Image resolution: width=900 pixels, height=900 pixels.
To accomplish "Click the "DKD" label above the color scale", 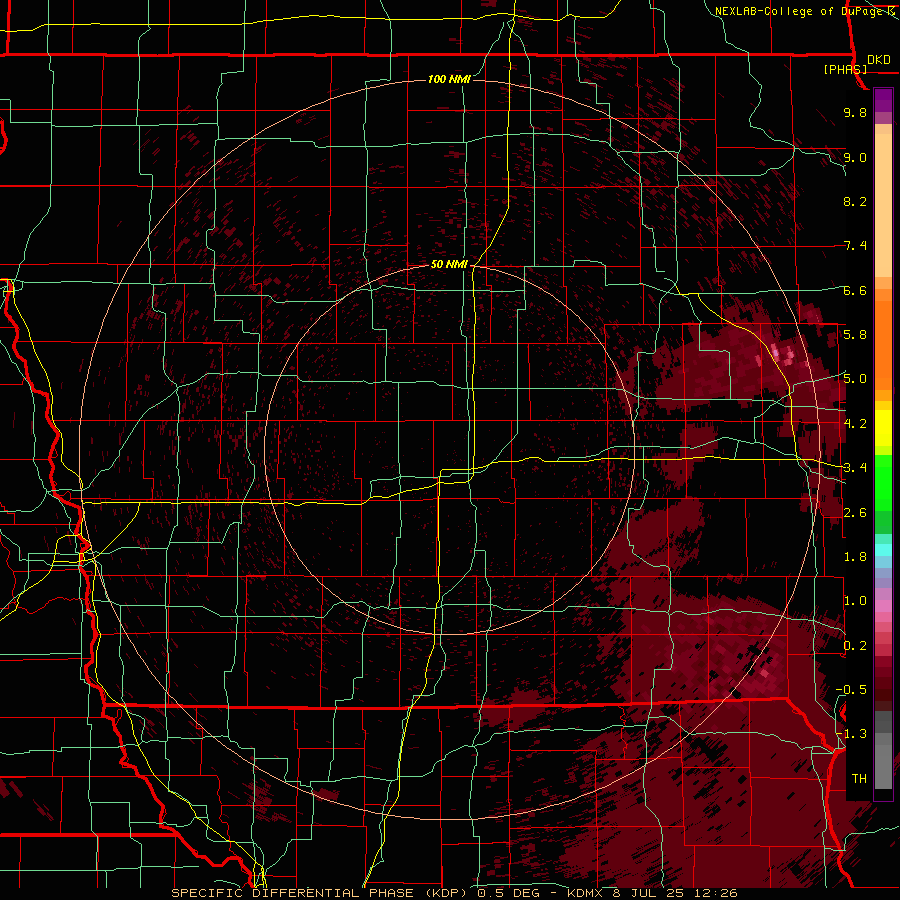I will pyautogui.click(x=879, y=60).
